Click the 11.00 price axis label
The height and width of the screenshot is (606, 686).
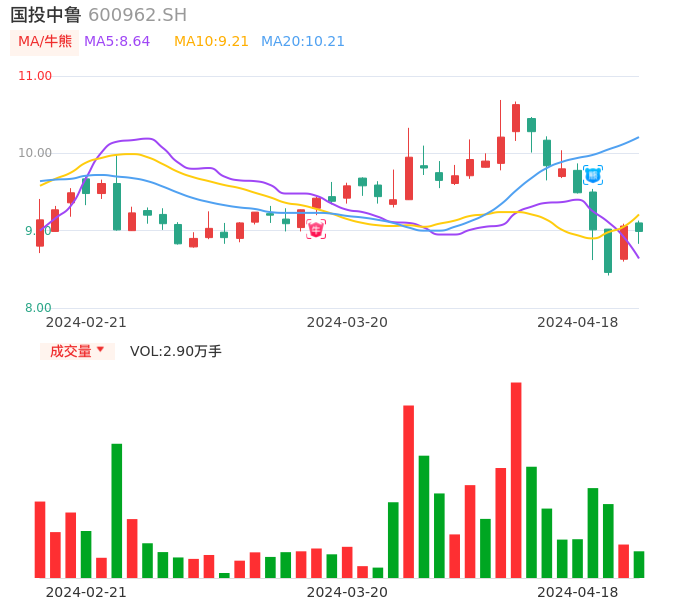pos(35,76)
